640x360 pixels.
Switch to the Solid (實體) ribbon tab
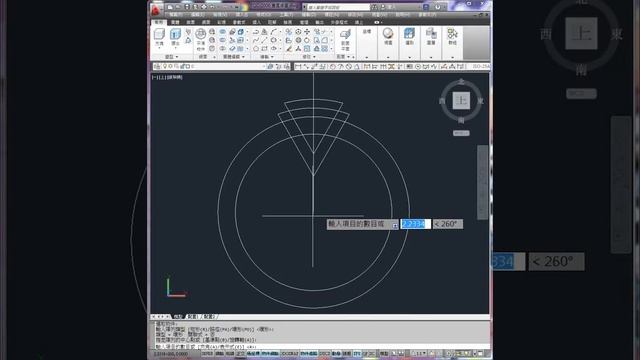pyautogui.click(x=176, y=22)
